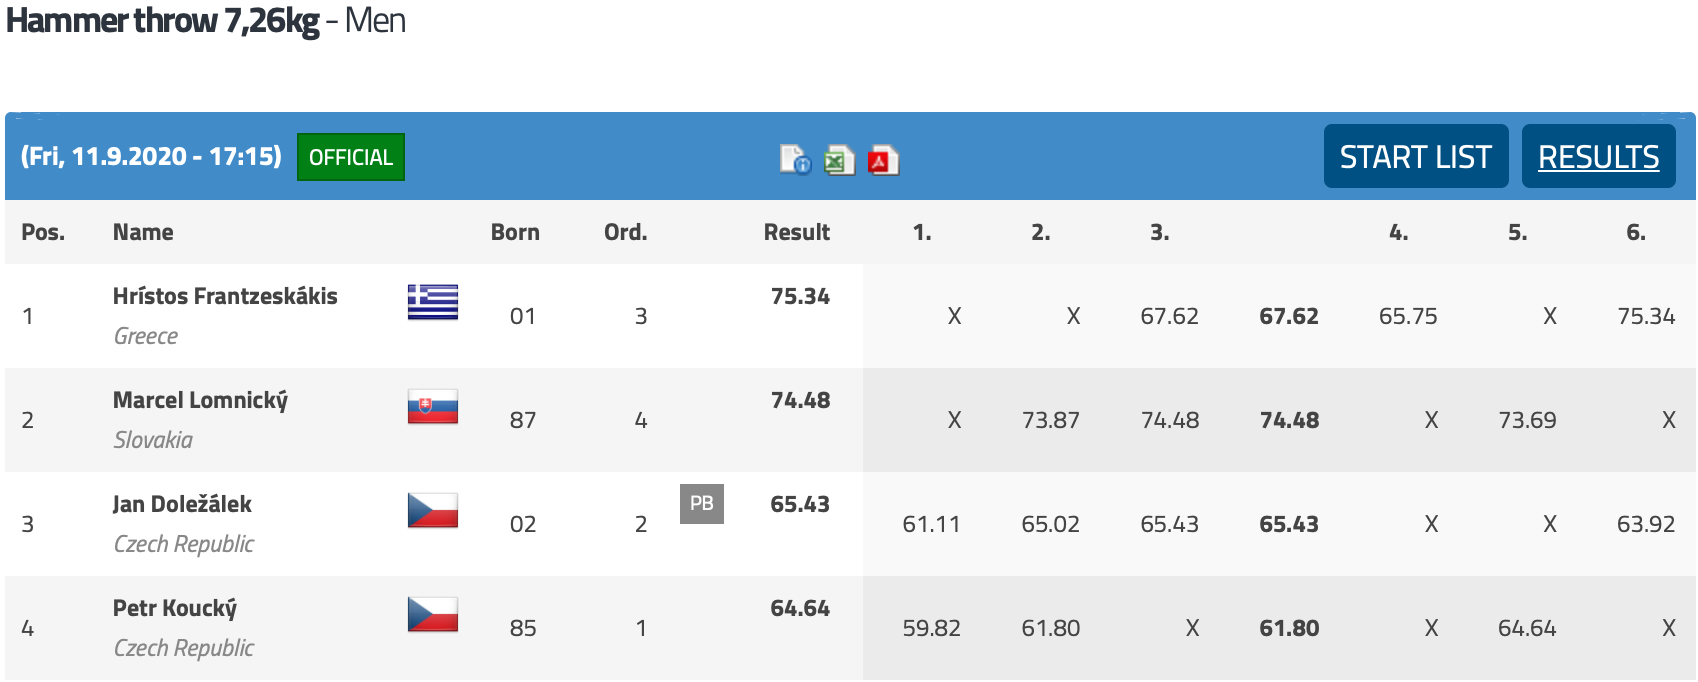Select the Slovakia country label
Viewport: 1698px width, 682px height.
coord(153,440)
